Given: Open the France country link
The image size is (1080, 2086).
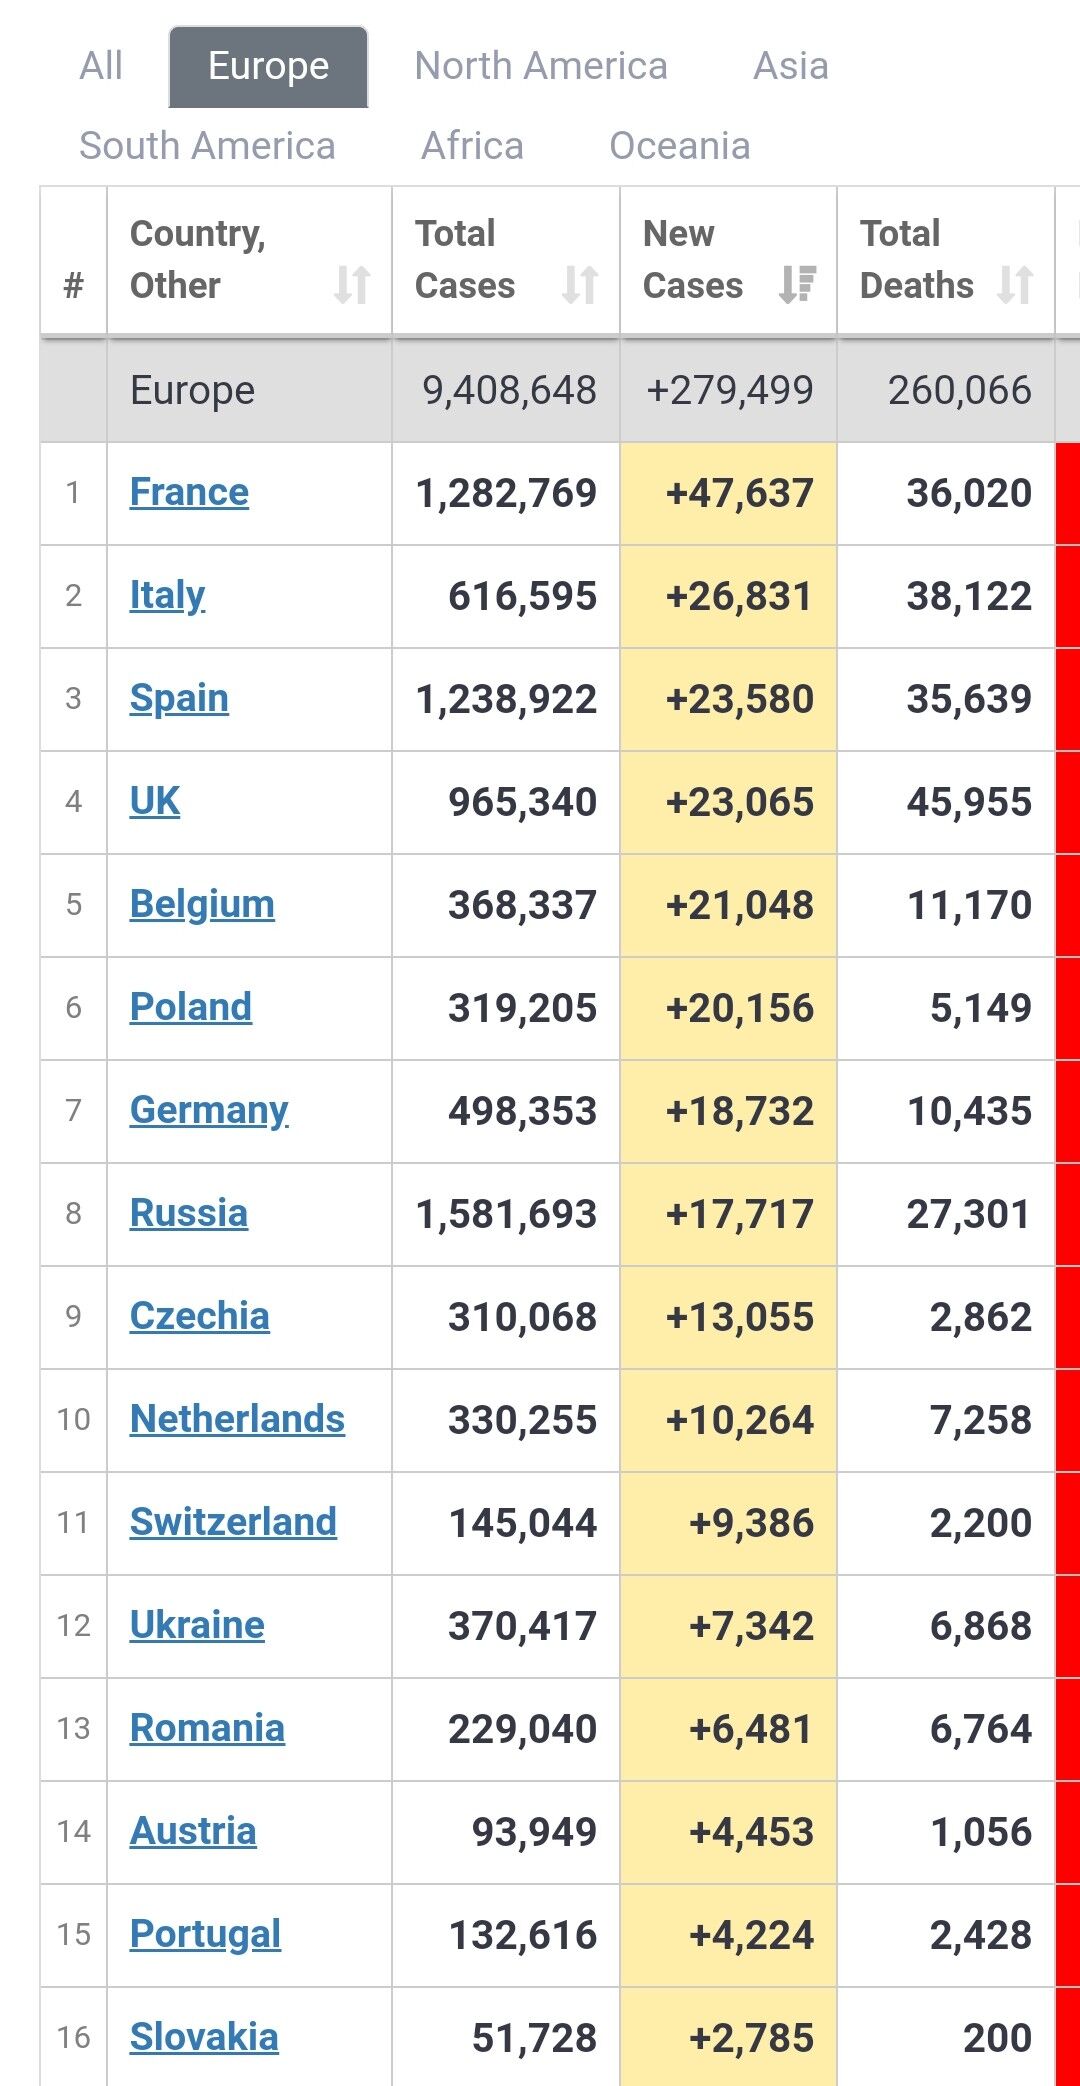Looking at the screenshot, I should pos(189,492).
